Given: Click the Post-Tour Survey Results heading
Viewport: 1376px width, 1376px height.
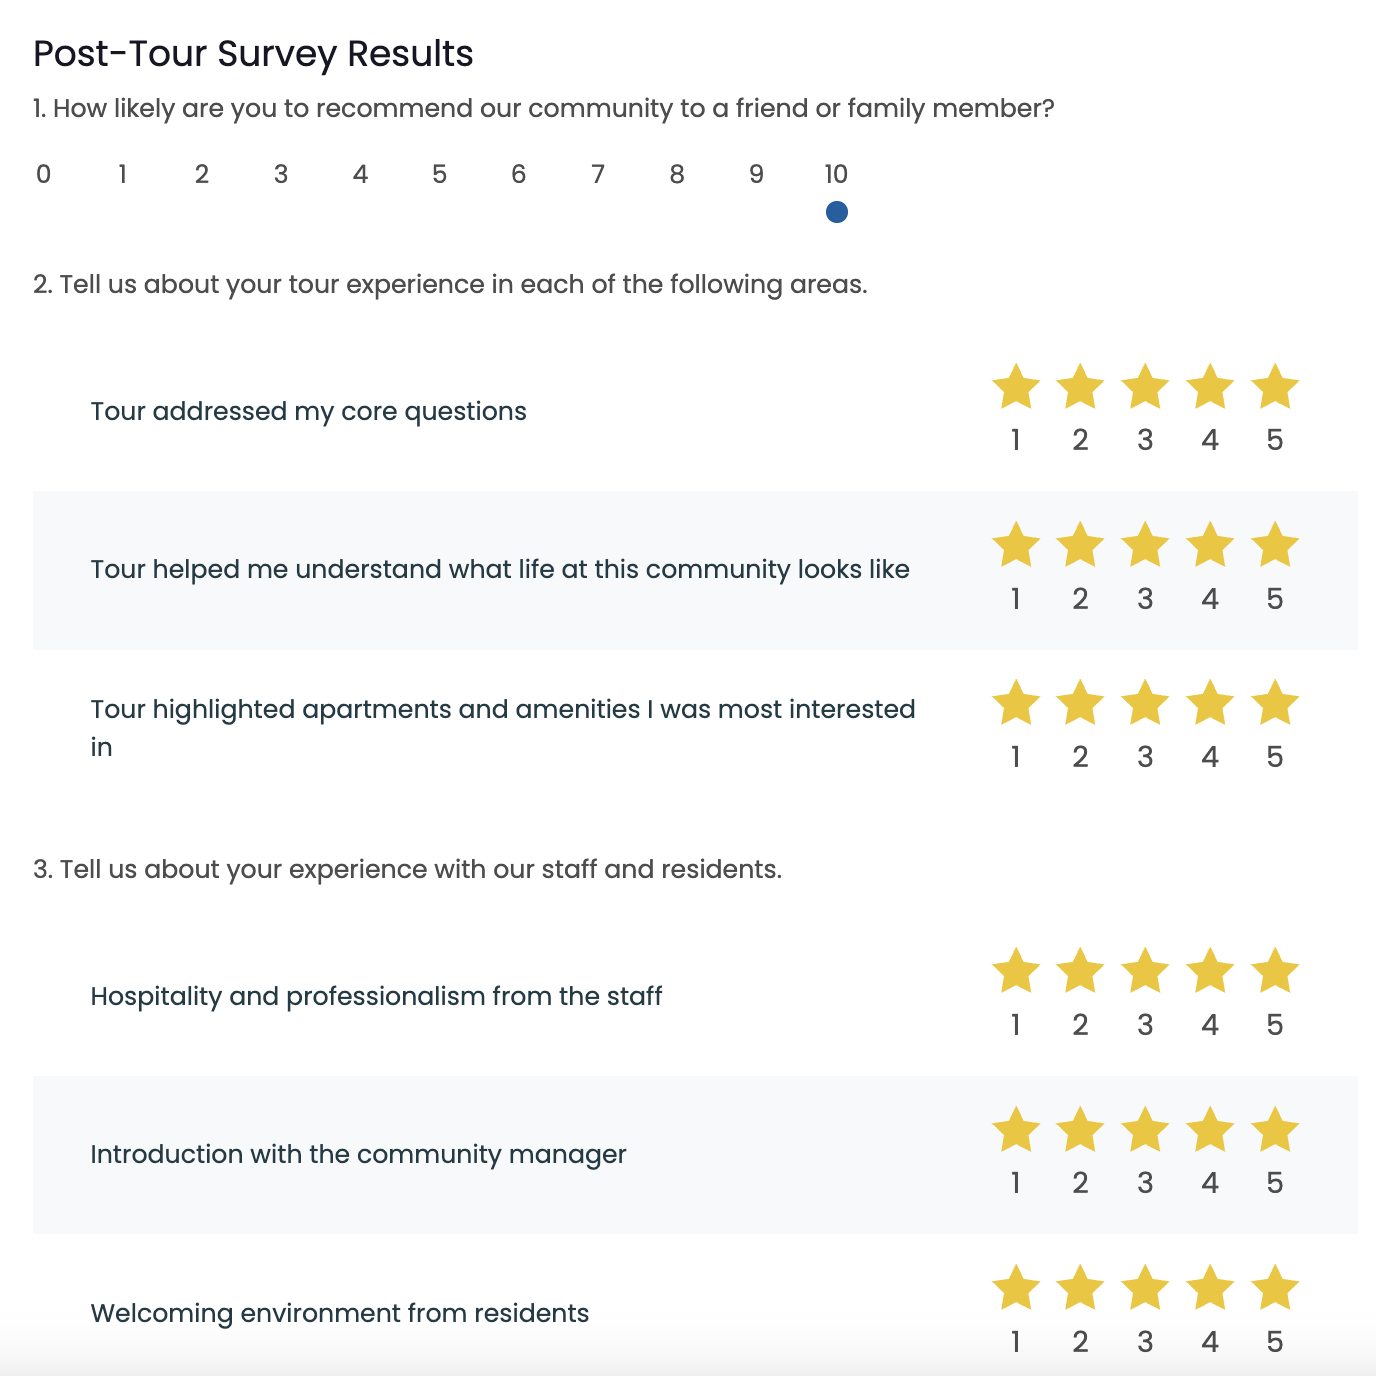Looking at the screenshot, I should [x=253, y=54].
